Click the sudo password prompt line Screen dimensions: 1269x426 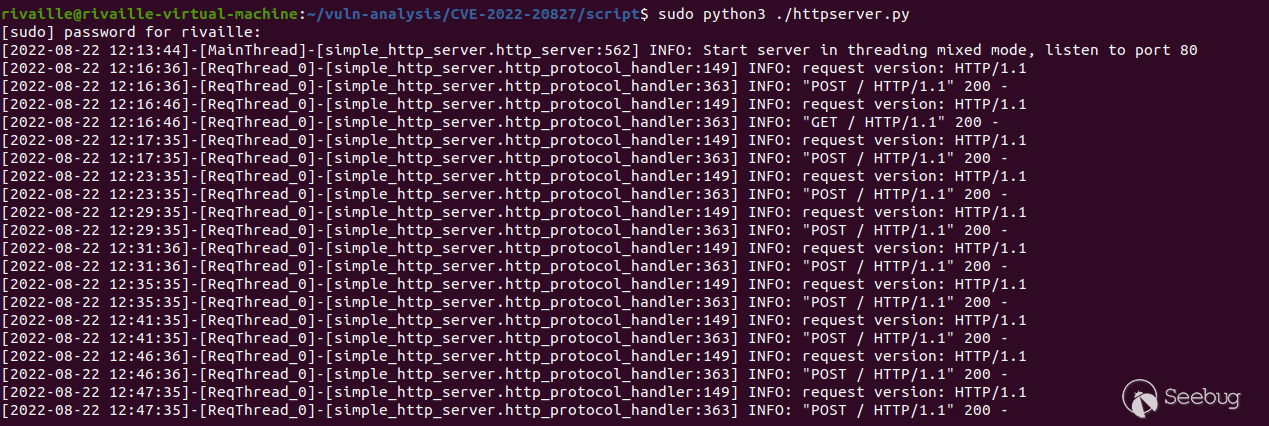point(130,32)
